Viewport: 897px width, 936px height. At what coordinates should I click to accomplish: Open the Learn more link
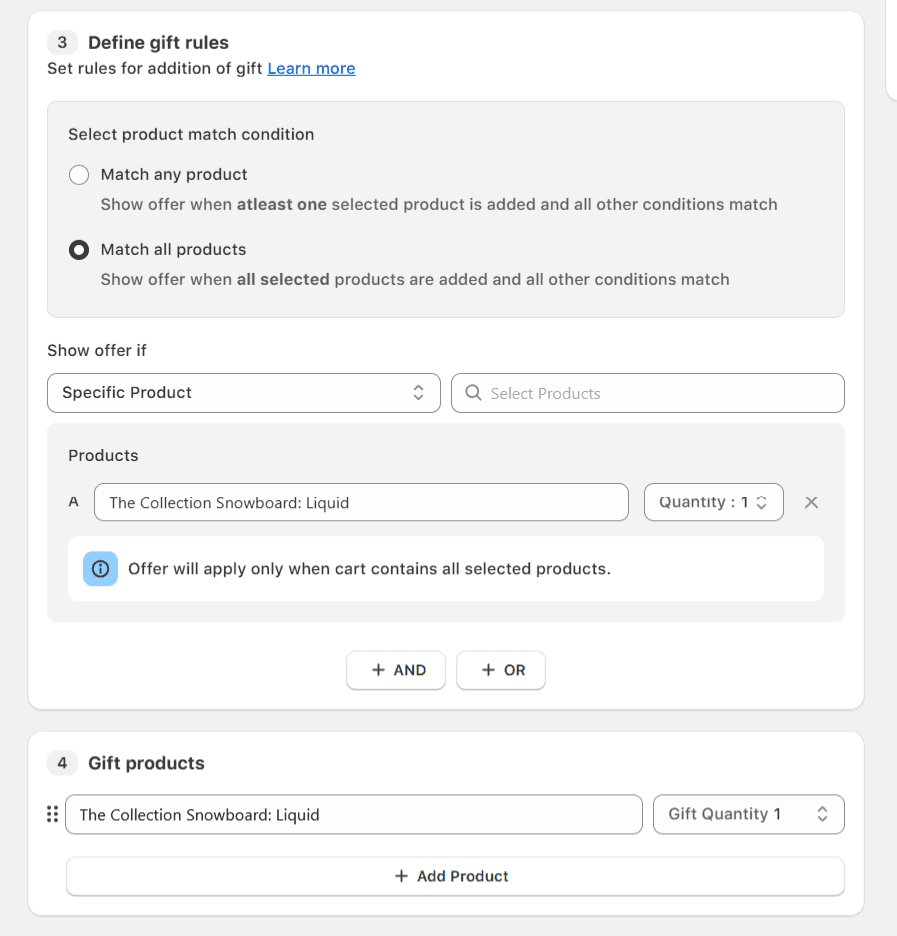[311, 68]
